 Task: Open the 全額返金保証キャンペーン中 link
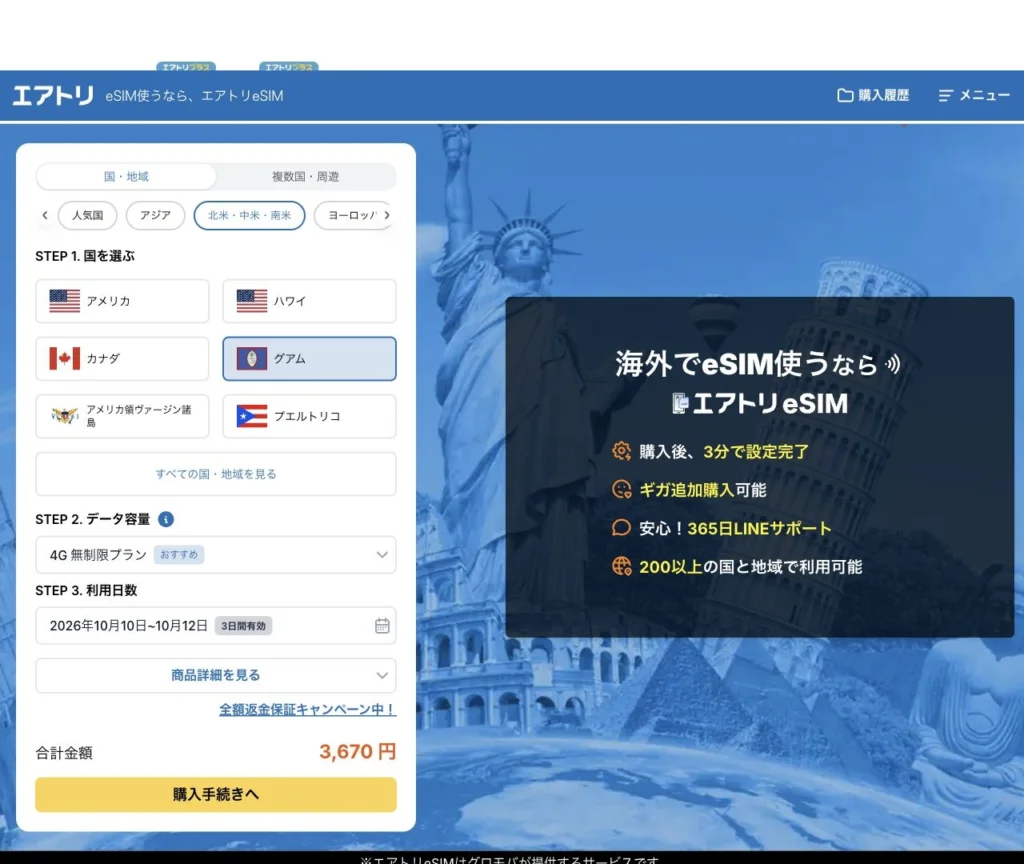pos(308,709)
